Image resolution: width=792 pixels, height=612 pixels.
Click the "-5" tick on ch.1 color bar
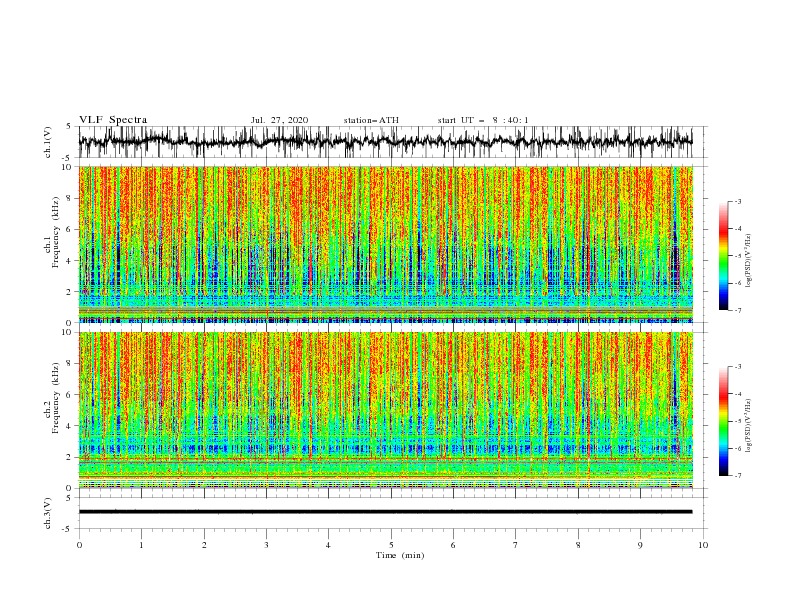tap(737, 256)
